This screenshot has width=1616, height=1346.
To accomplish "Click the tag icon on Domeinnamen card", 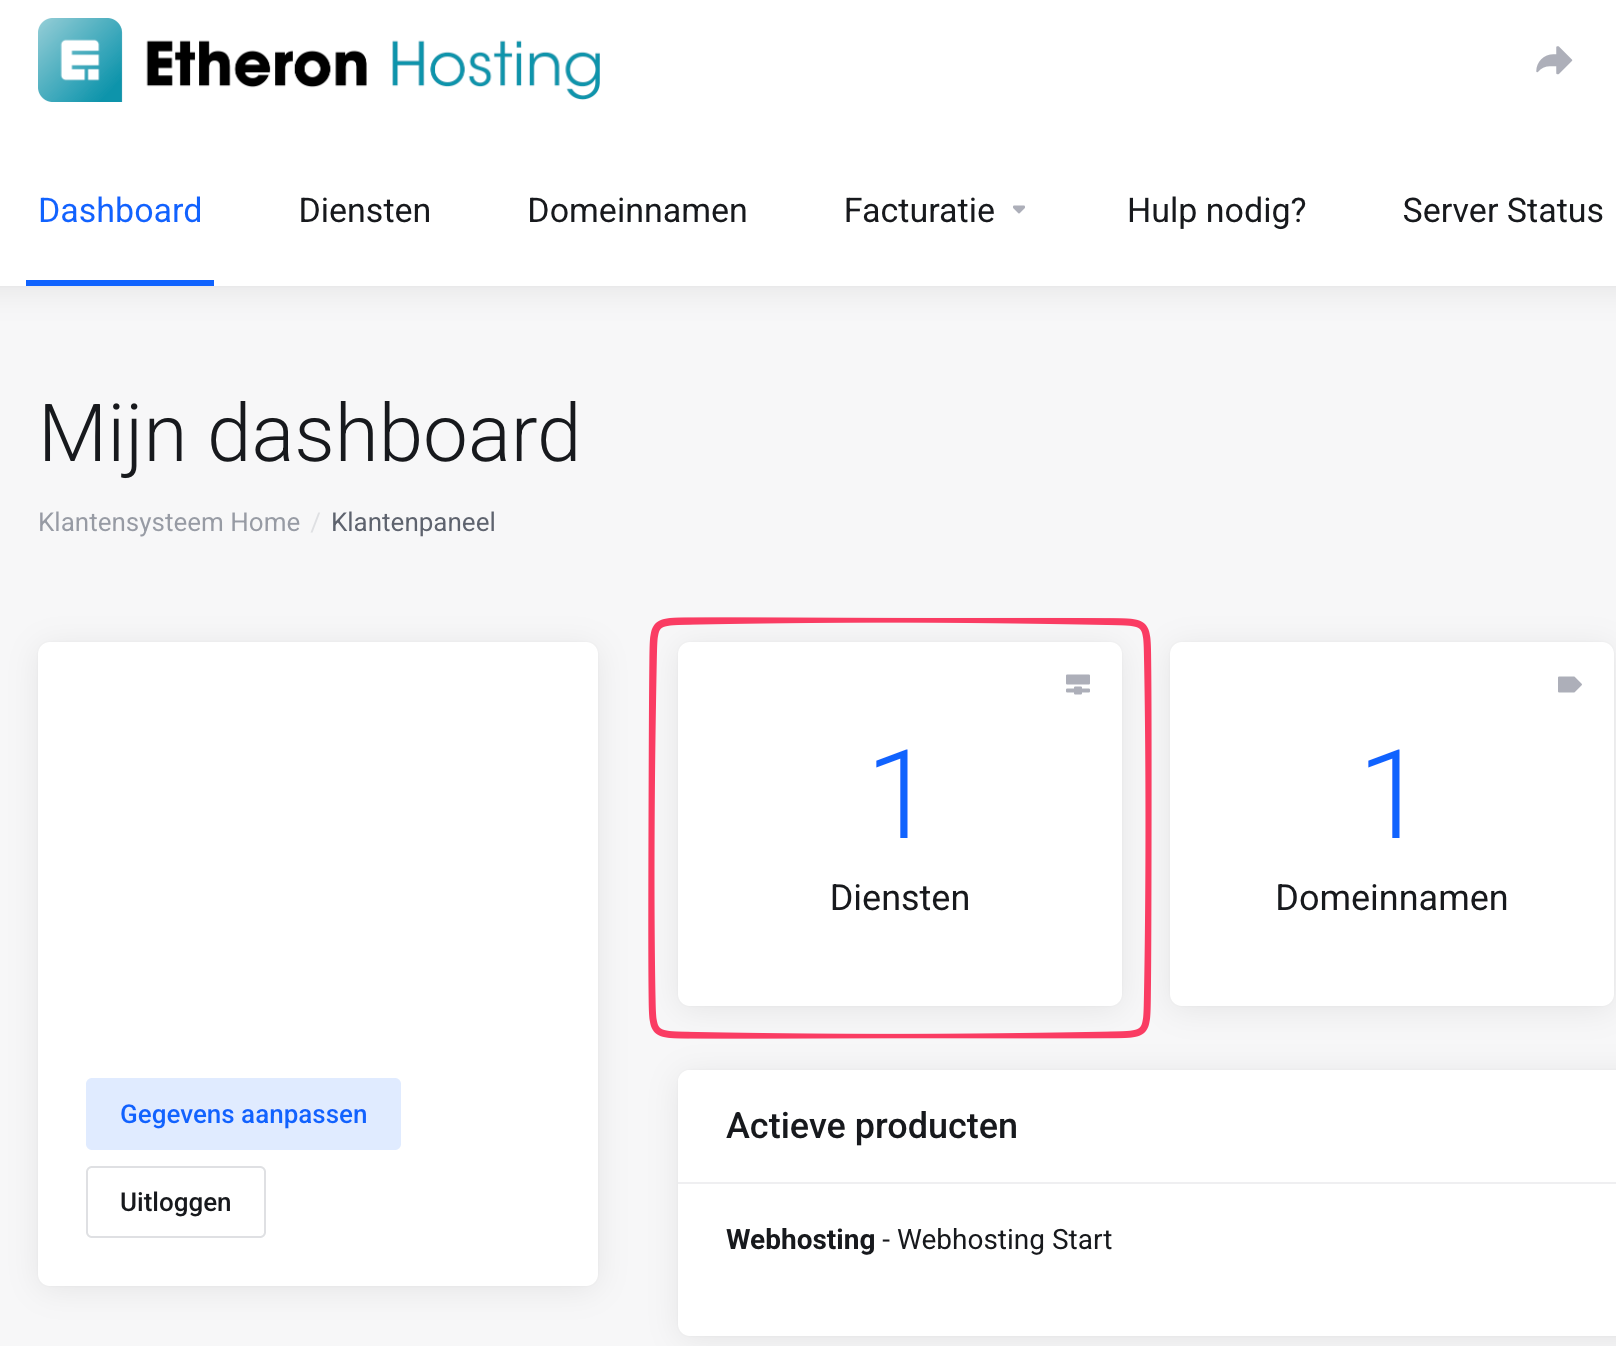I will 1569,684.
